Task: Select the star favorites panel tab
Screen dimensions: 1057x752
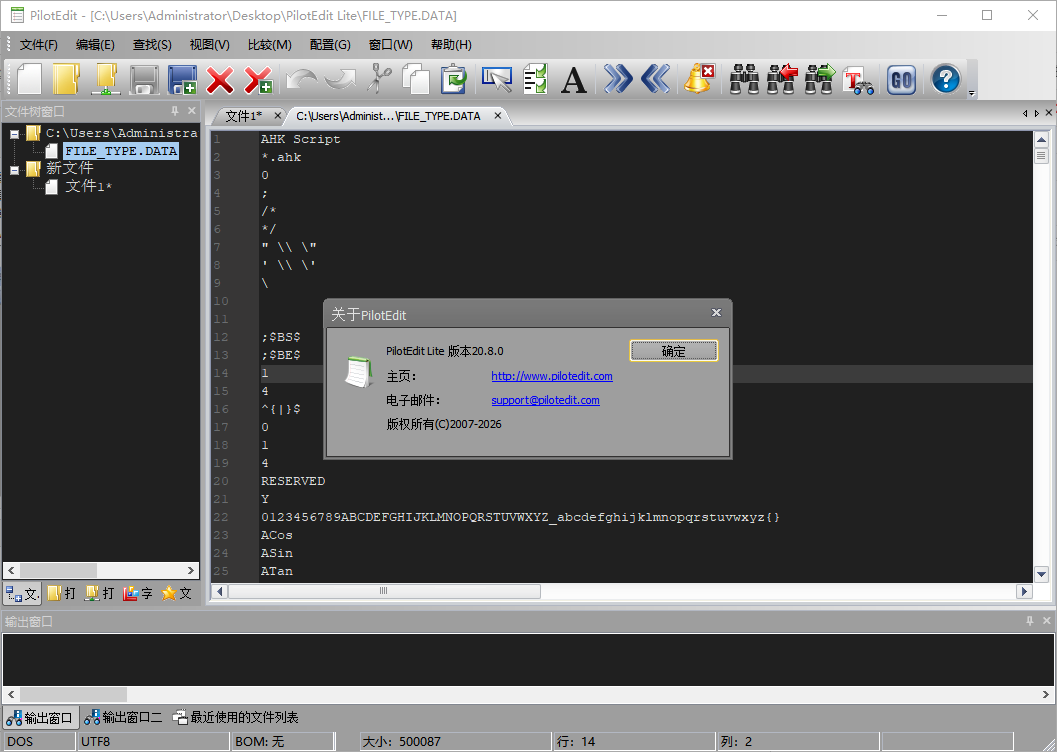Action: [177, 594]
